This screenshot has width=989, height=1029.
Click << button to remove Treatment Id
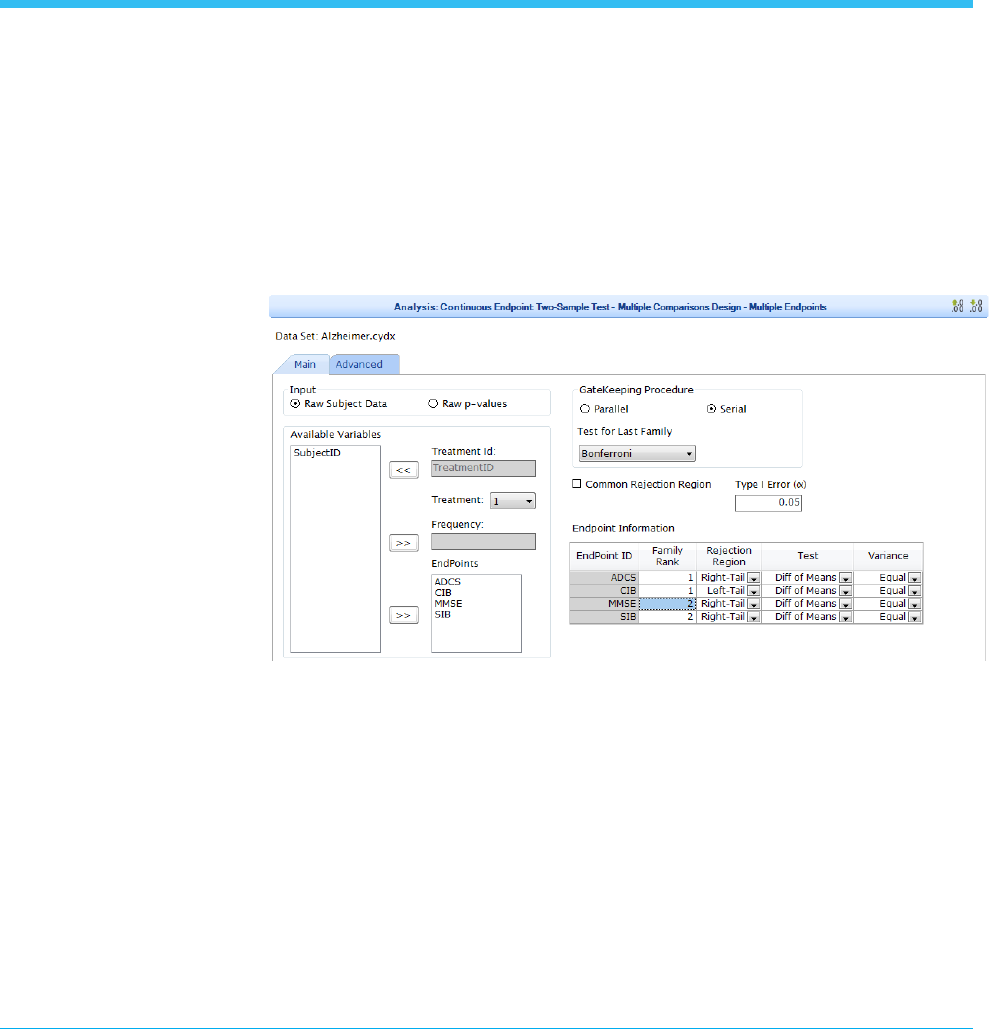[x=404, y=470]
